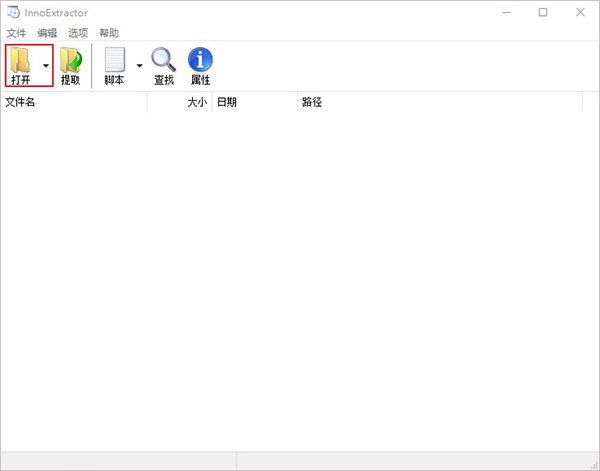Click the window resize grip corner
This screenshot has height=471, width=600.
pyautogui.click(x=594, y=465)
